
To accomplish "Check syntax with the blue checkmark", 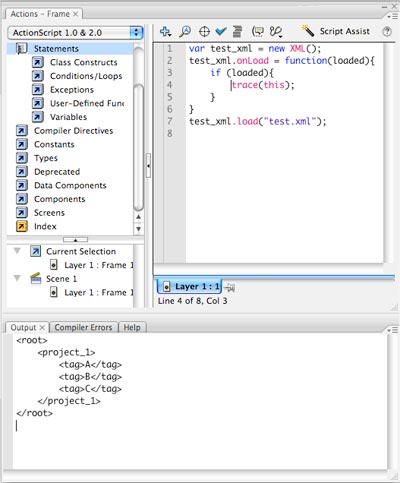I will [221, 32].
